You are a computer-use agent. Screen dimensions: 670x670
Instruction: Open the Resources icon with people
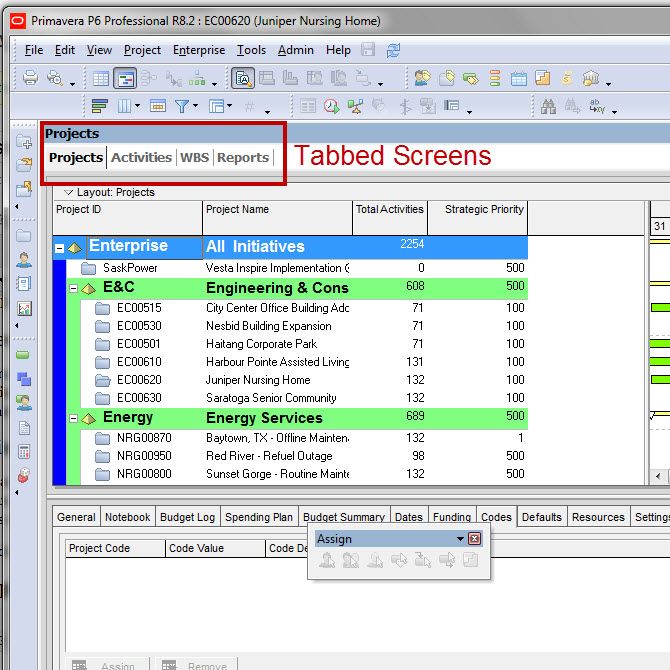point(423,78)
